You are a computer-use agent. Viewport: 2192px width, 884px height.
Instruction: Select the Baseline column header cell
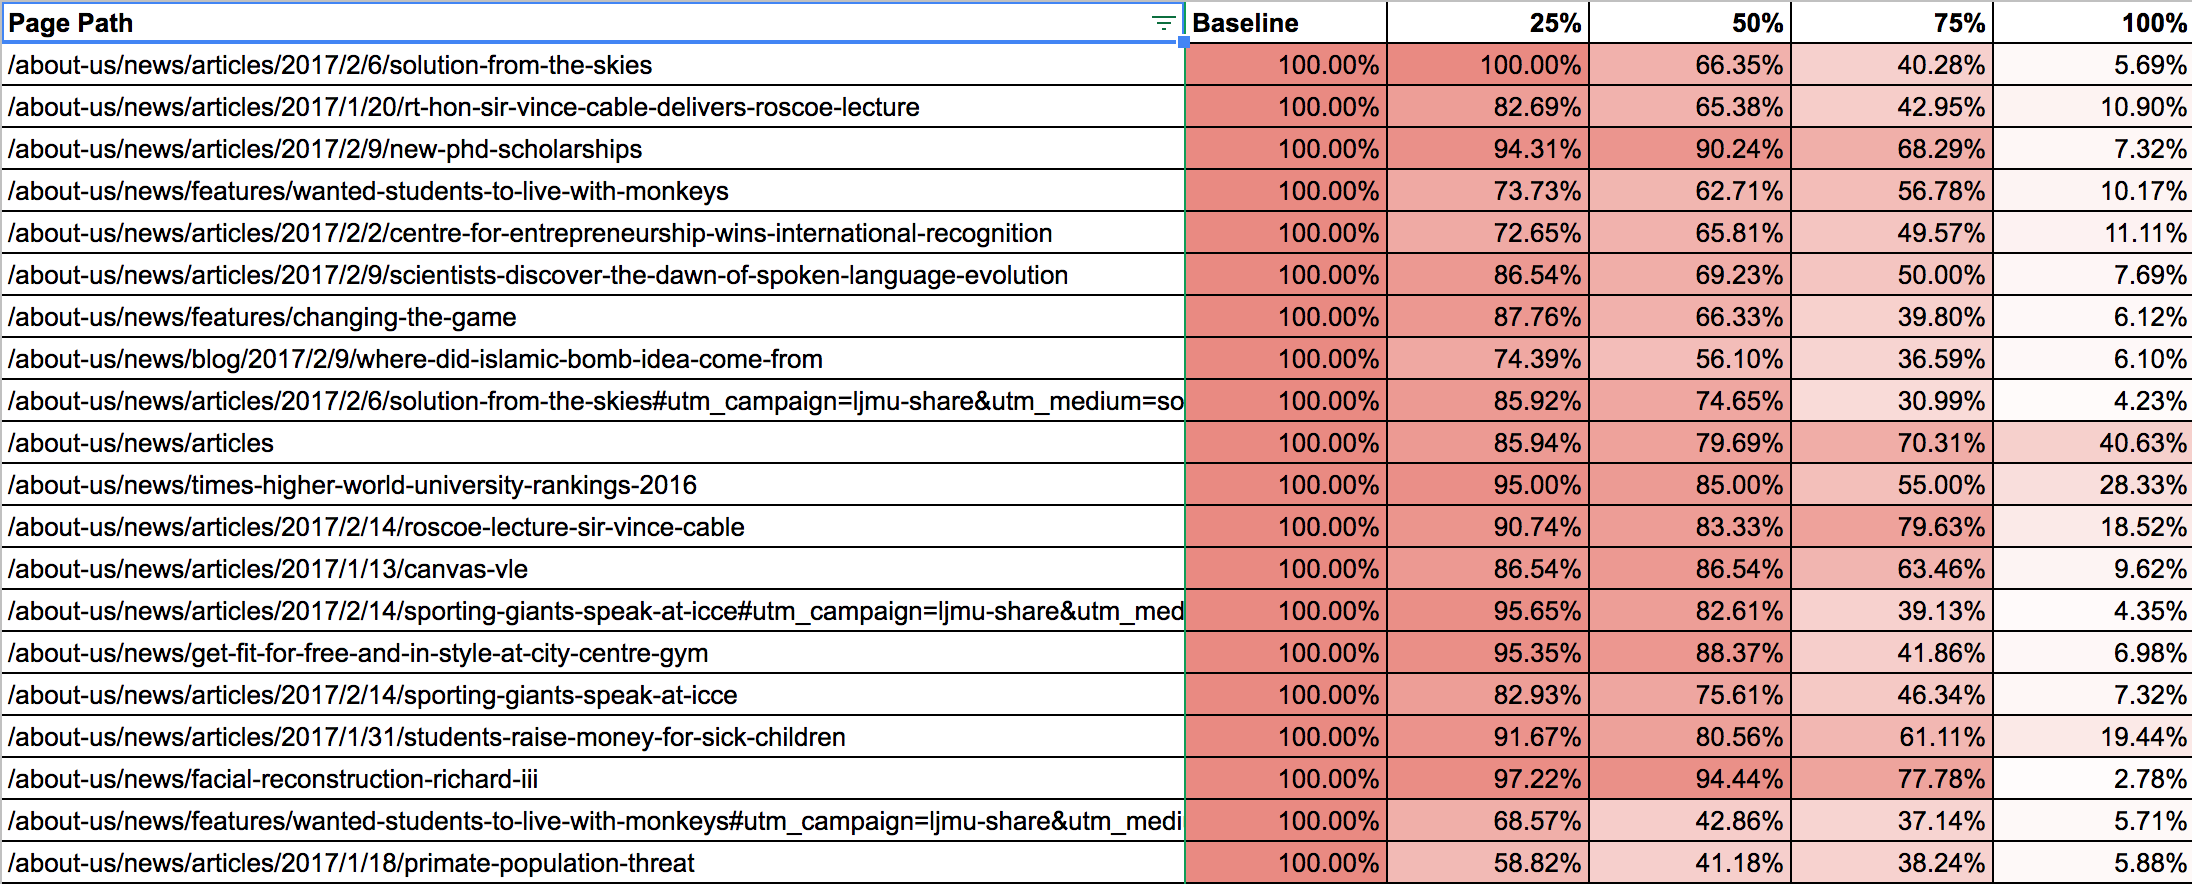click(1285, 23)
